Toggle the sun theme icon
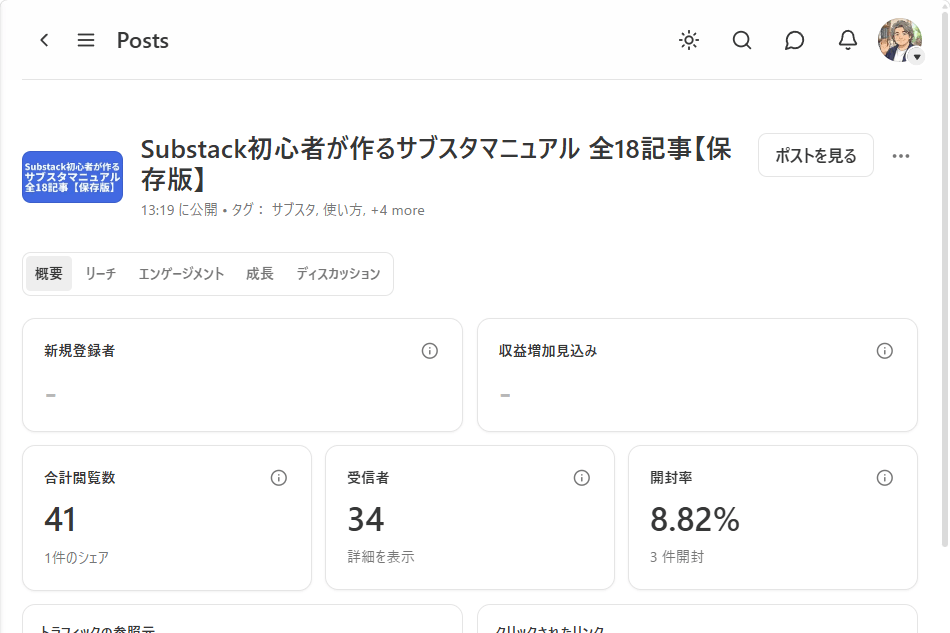This screenshot has width=950, height=633. 689,41
